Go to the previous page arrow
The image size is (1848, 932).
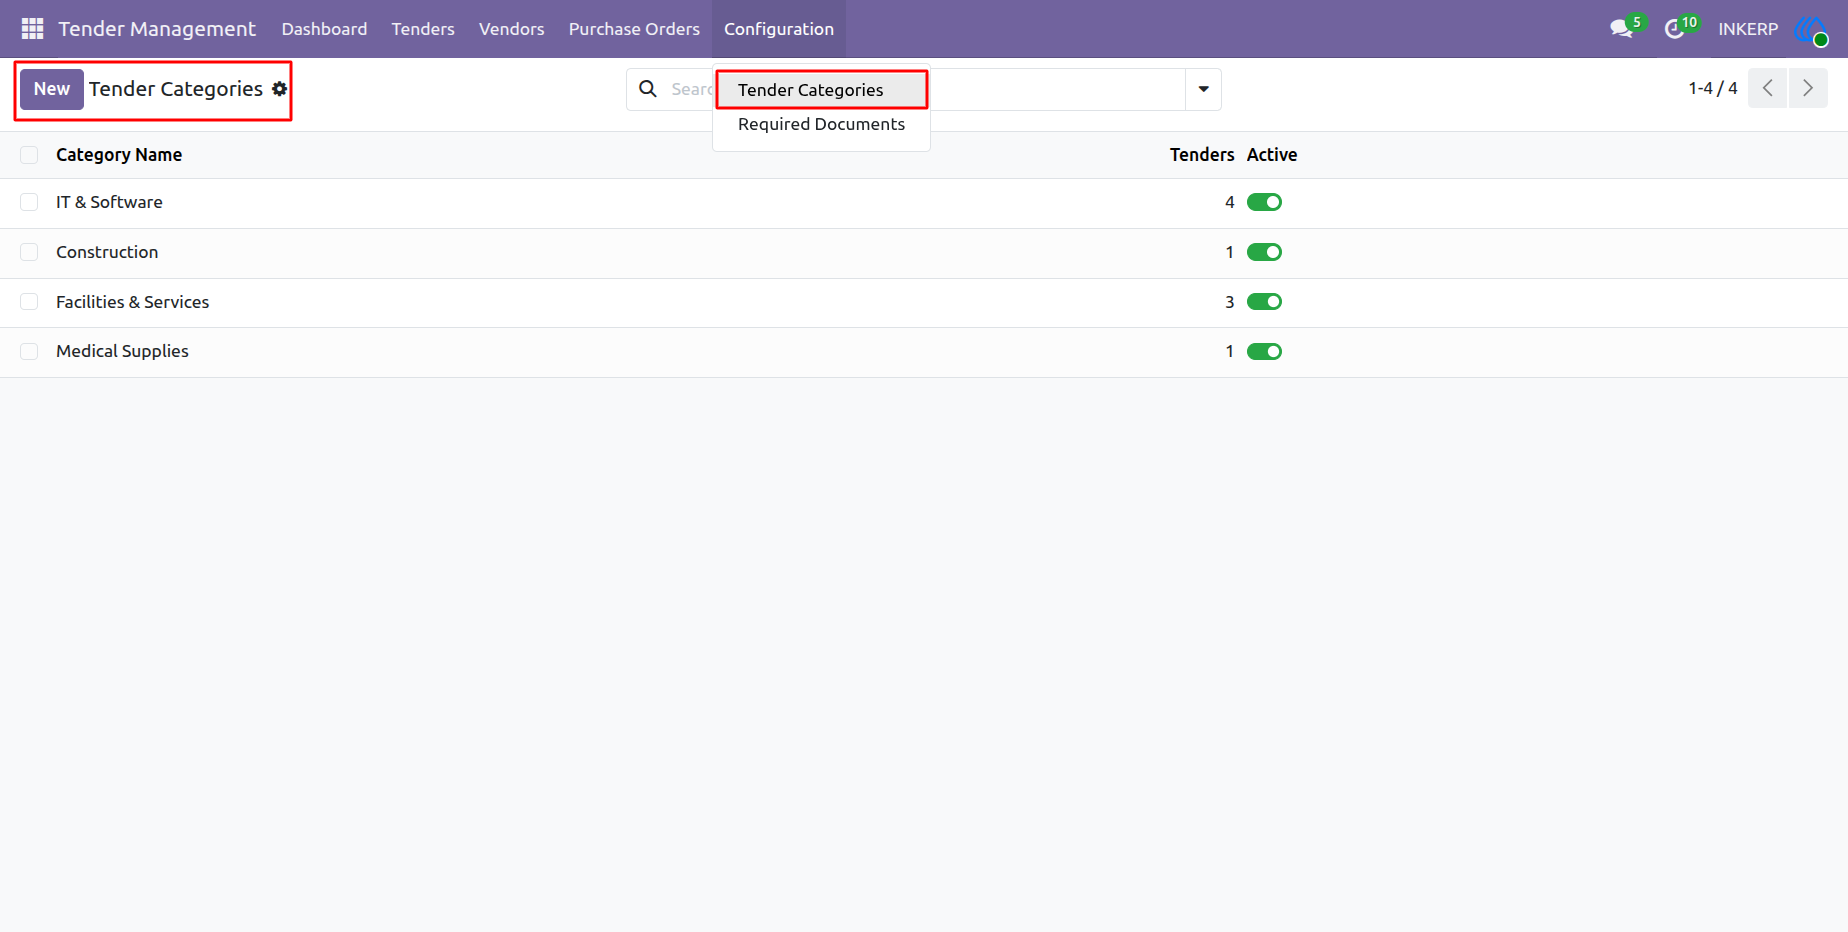point(1767,88)
